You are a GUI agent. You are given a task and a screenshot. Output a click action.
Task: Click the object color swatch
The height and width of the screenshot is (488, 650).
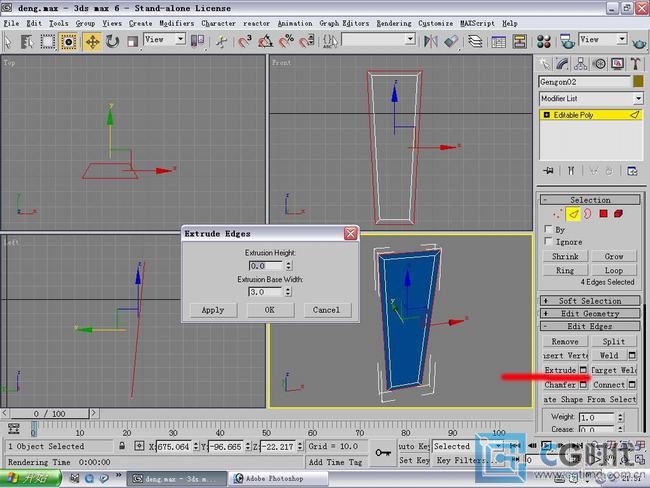tap(638, 81)
